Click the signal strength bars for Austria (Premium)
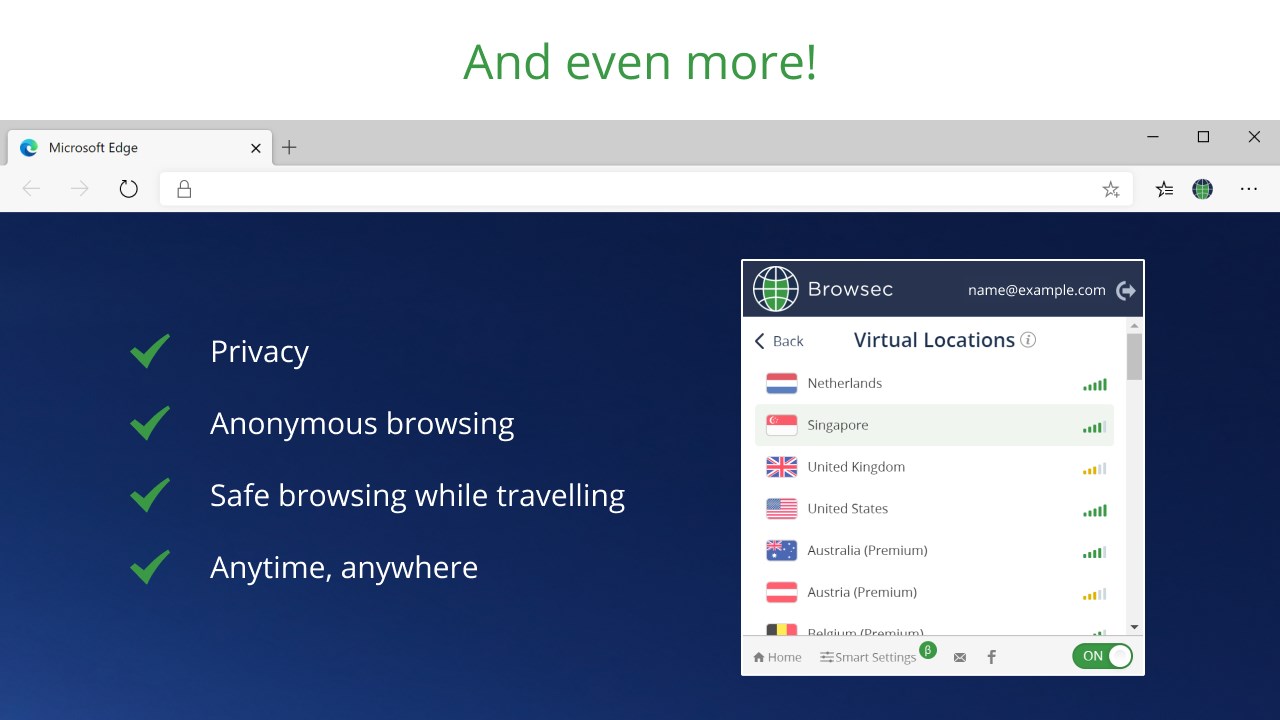The height and width of the screenshot is (720, 1280). pyautogui.click(x=1095, y=594)
